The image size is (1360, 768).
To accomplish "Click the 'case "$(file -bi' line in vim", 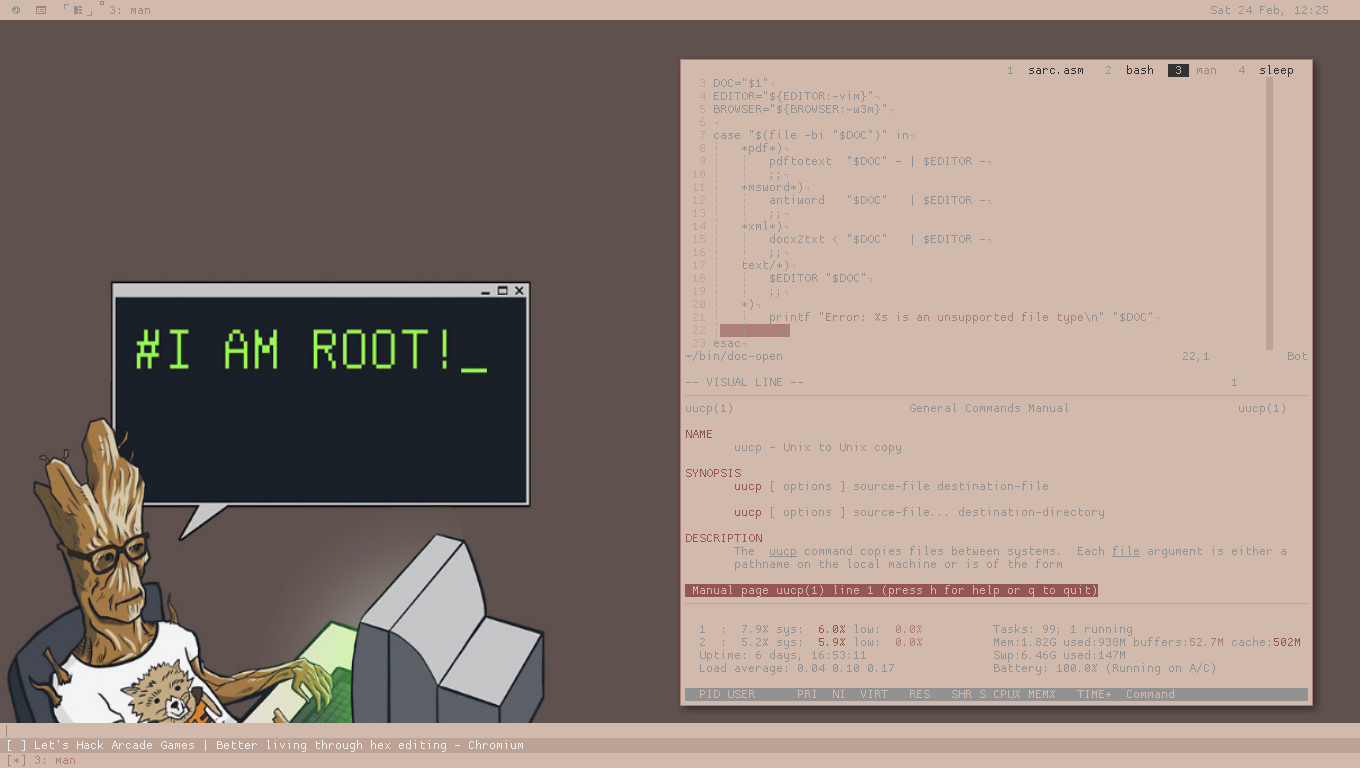I will click(x=814, y=135).
